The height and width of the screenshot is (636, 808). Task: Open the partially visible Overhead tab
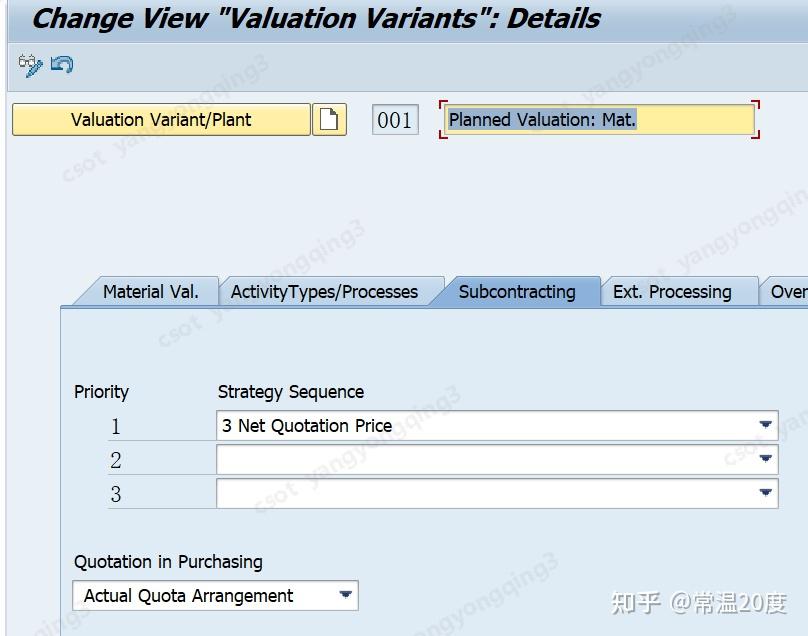click(x=789, y=291)
